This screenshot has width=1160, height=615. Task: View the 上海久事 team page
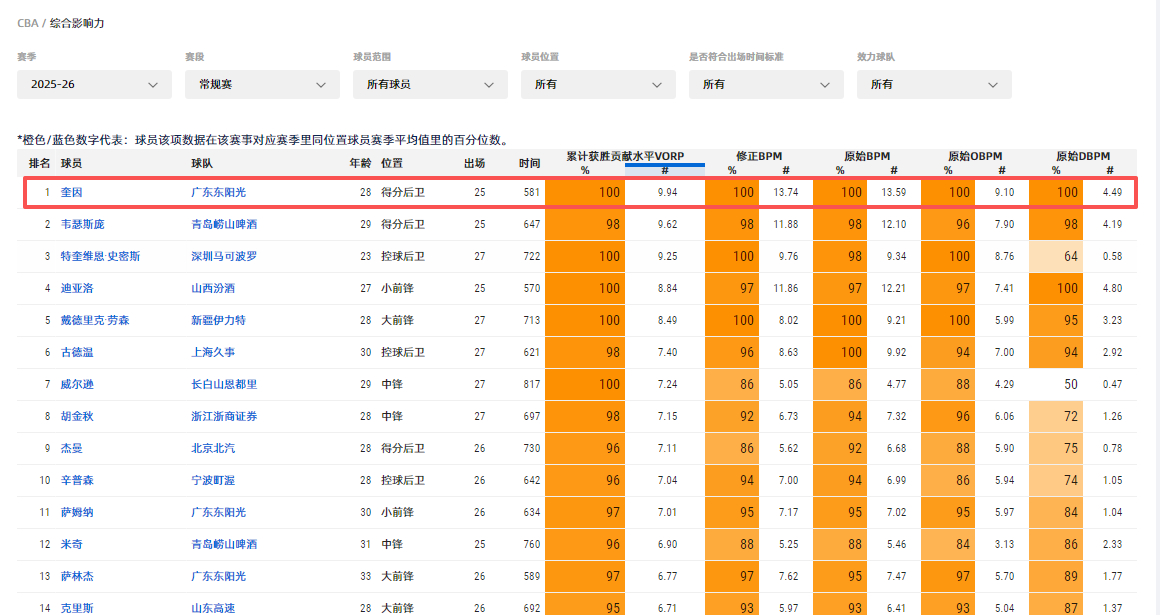[x=214, y=352]
